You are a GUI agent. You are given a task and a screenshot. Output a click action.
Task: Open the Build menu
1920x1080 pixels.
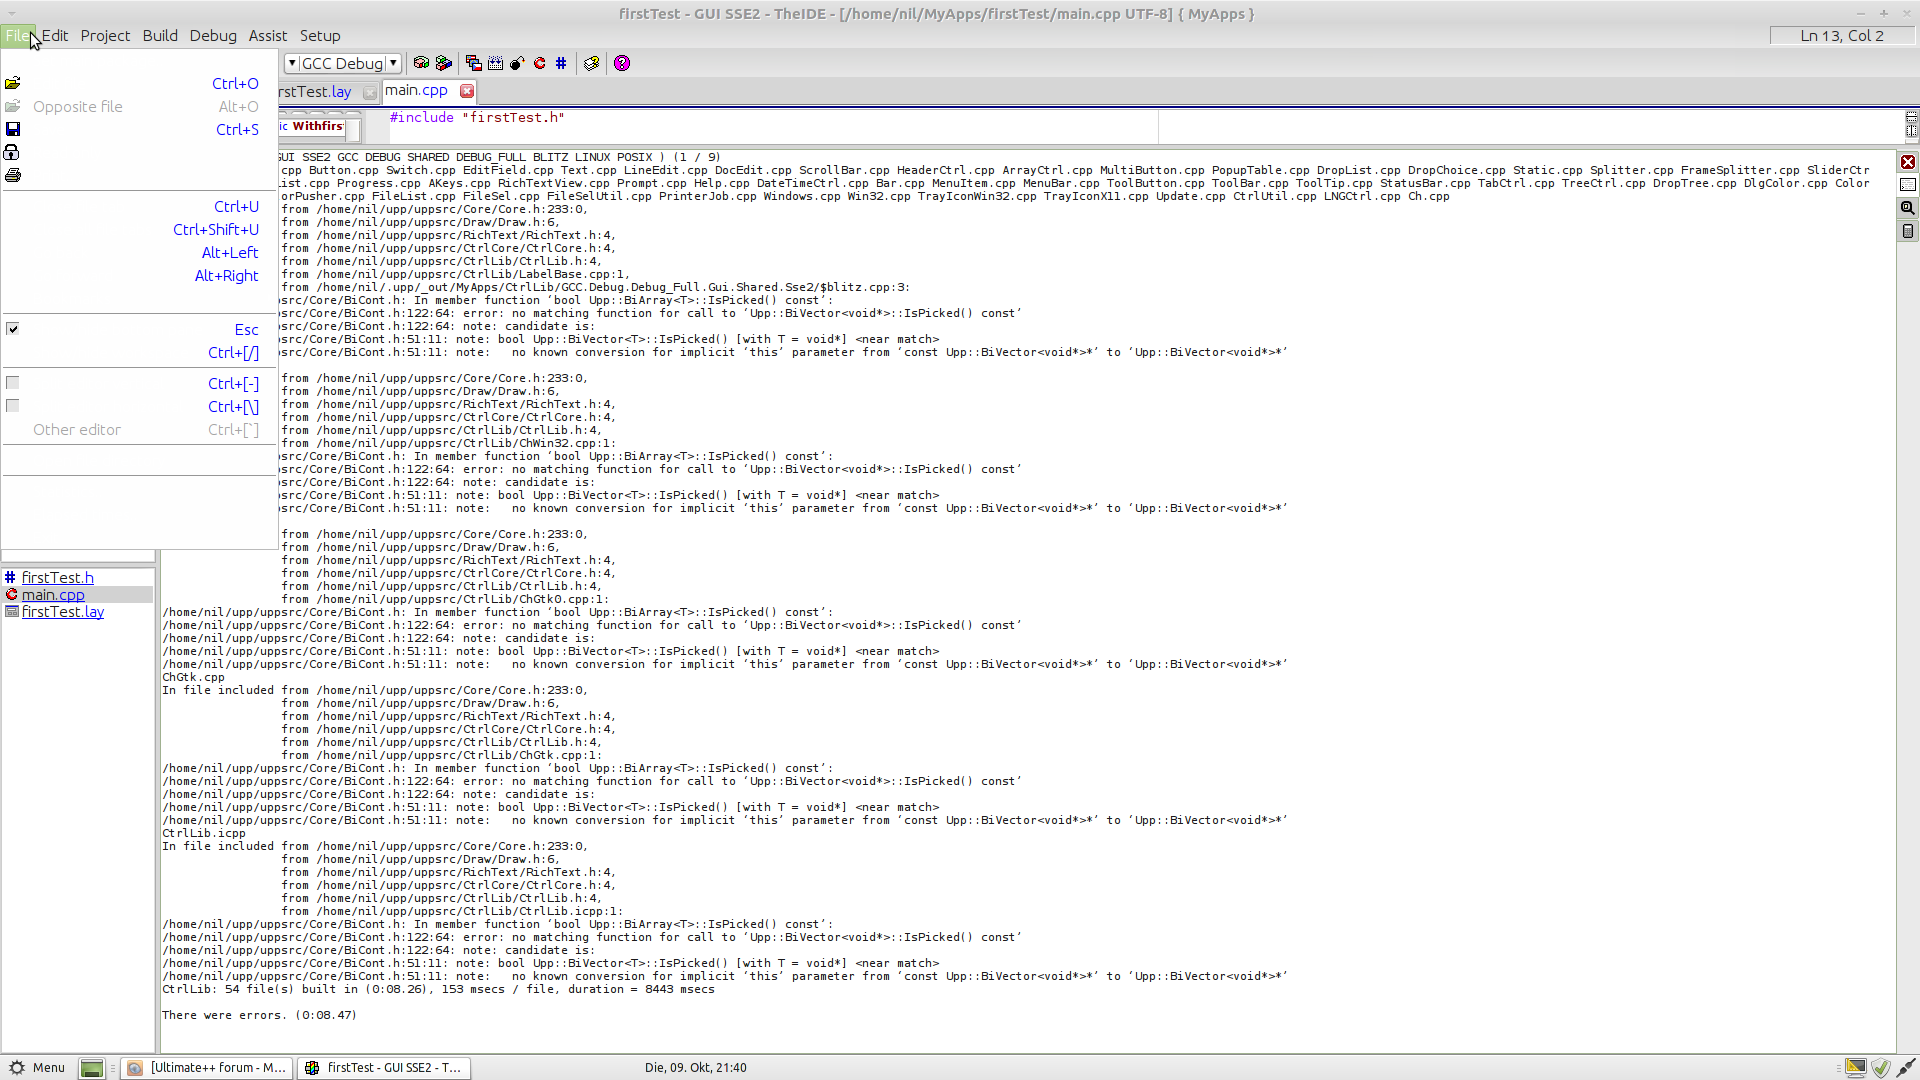160,35
